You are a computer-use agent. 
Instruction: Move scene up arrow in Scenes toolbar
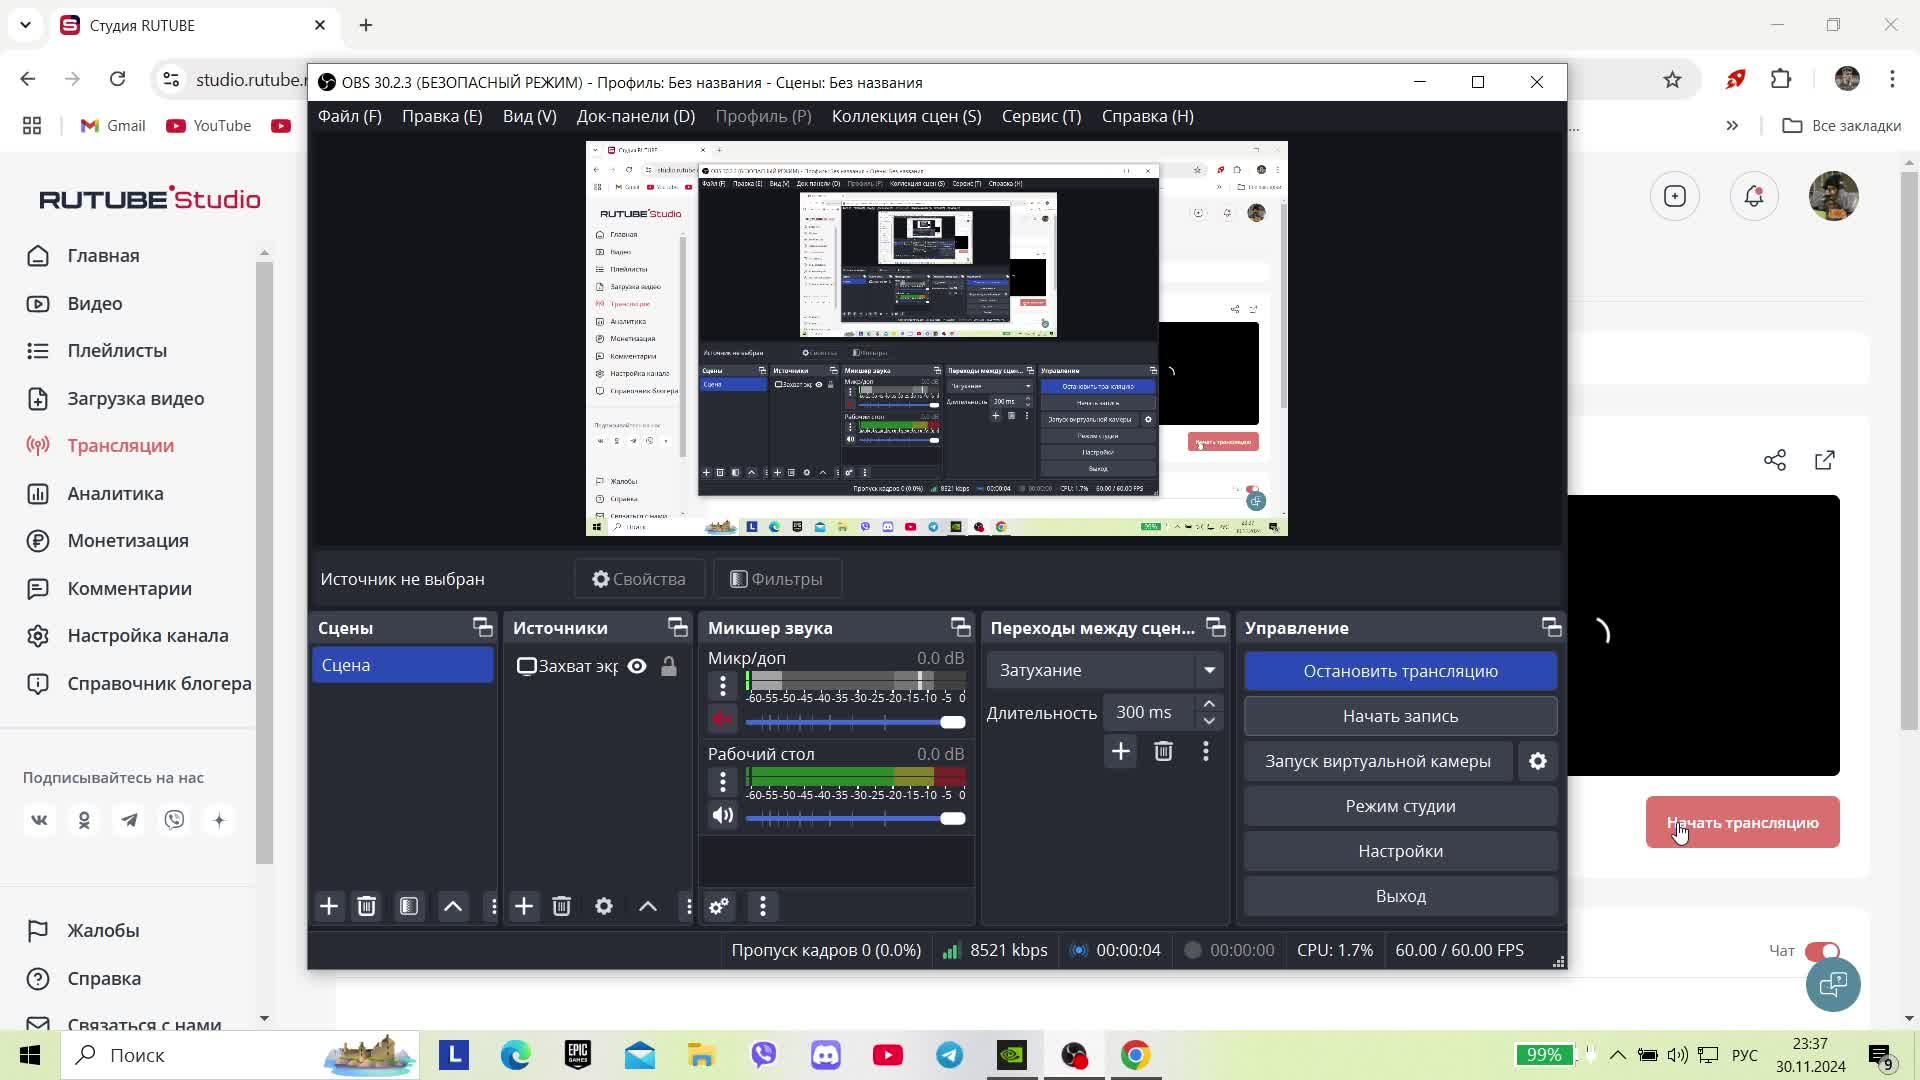pyautogui.click(x=453, y=906)
